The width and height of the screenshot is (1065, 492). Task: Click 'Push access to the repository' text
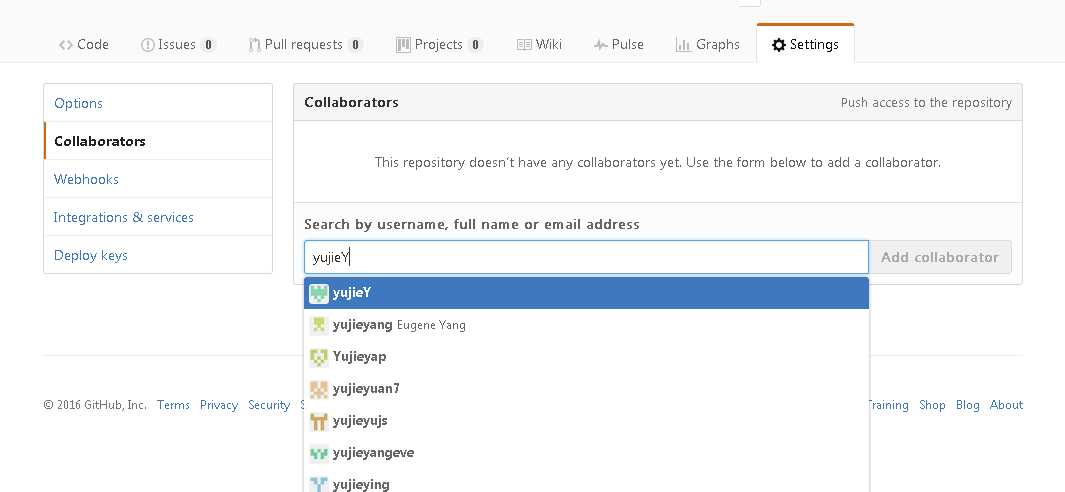pos(926,103)
